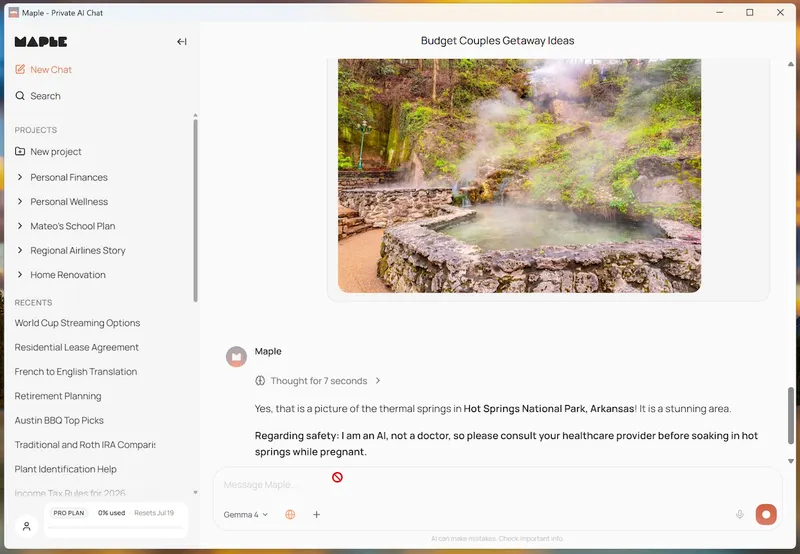The width and height of the screenshot is (800, 554).
Task: Click the New project folder icon
Action: pos(20,152)
